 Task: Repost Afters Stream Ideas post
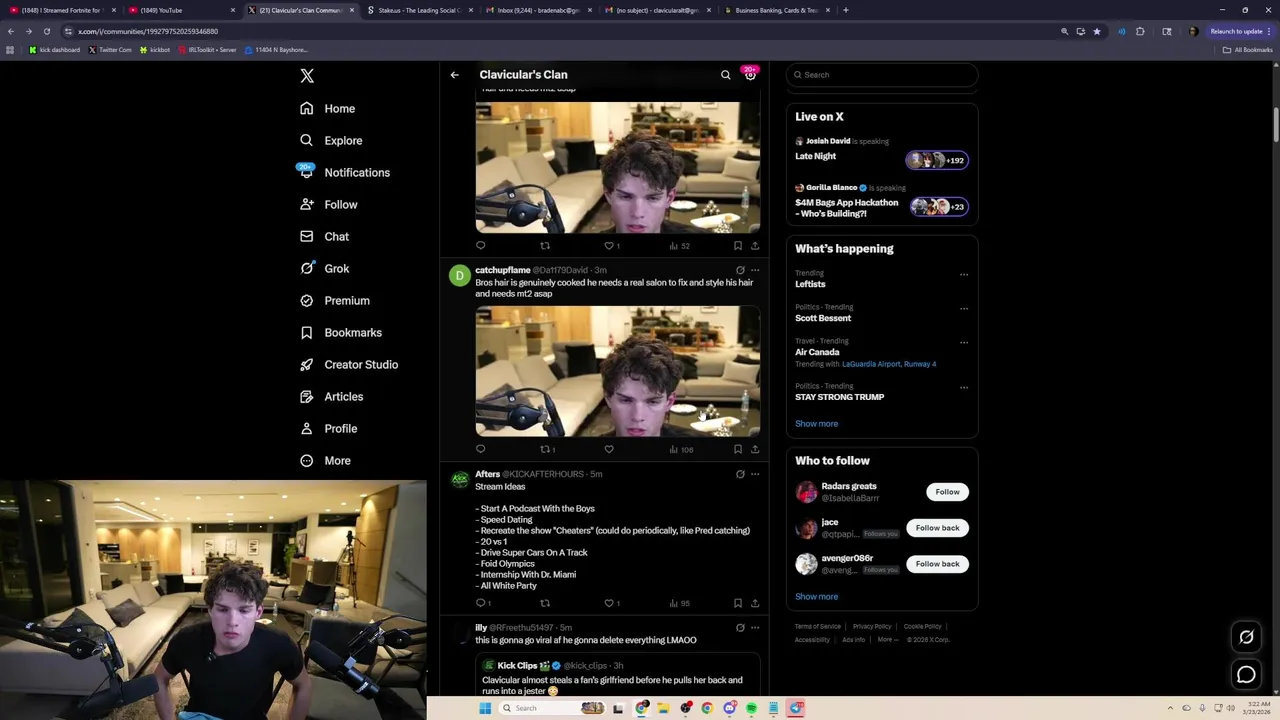[x=545, y=603]
